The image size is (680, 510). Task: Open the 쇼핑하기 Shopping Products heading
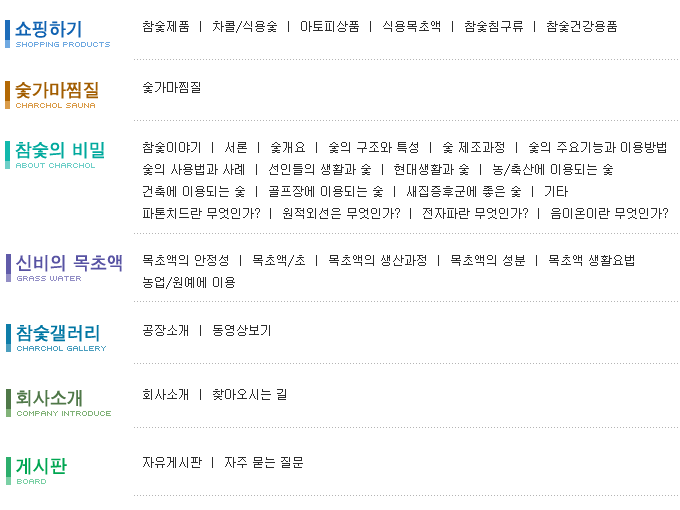pos(58,34)
